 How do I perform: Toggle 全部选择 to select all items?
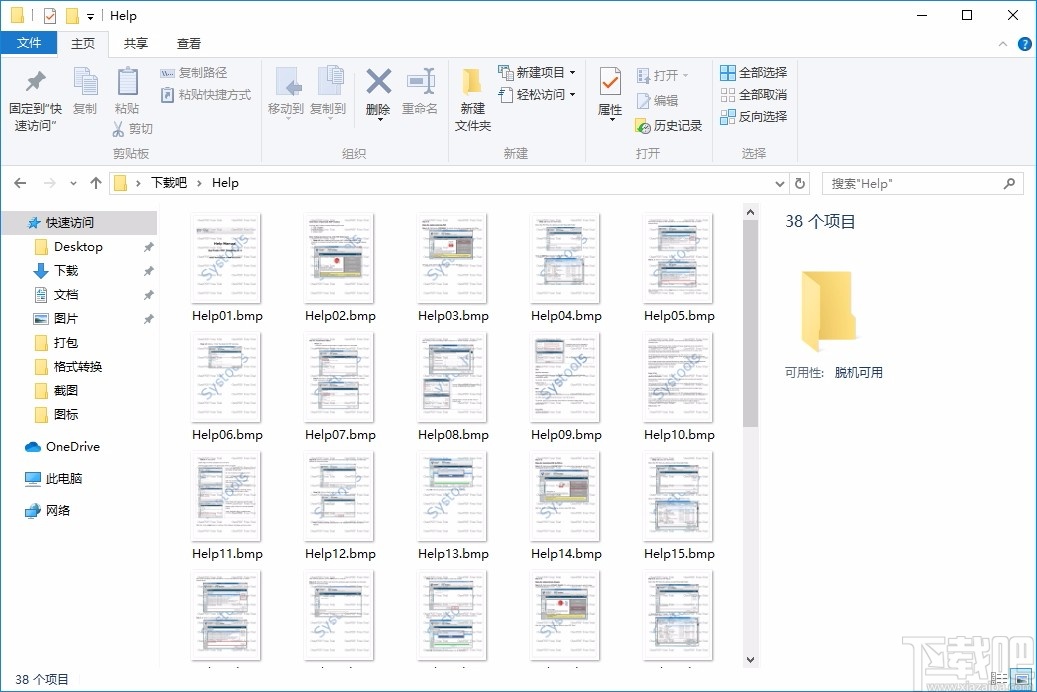pyautogui.click(x=753, y=72)
